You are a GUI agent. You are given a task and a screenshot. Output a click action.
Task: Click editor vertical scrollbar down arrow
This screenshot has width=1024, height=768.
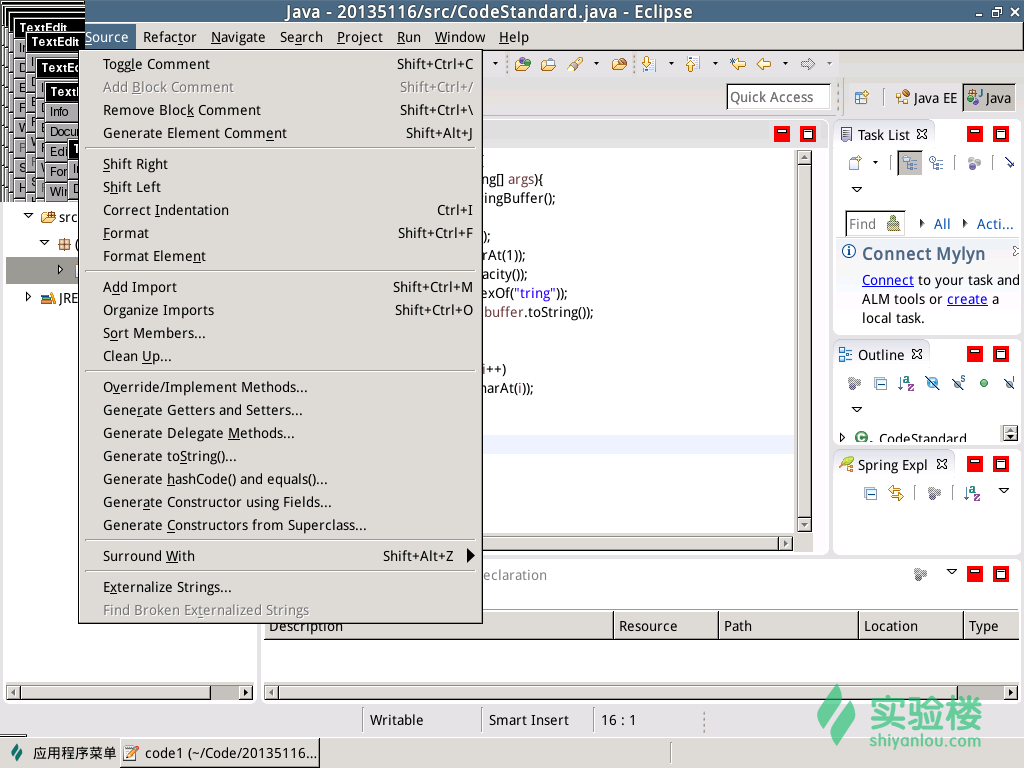pyautogui.click(x=805, y=525)
